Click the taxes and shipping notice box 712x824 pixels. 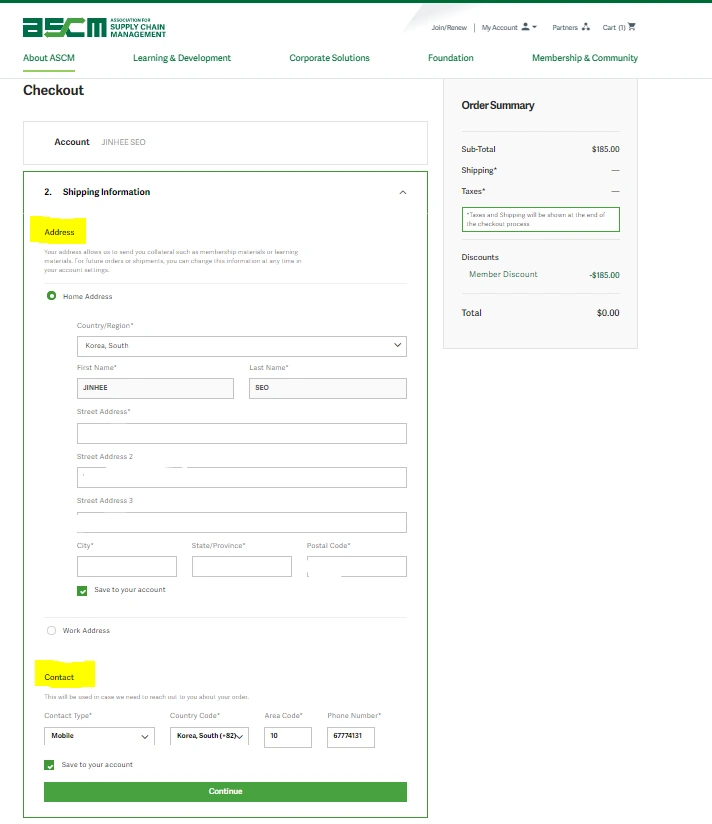pos(541,219)
